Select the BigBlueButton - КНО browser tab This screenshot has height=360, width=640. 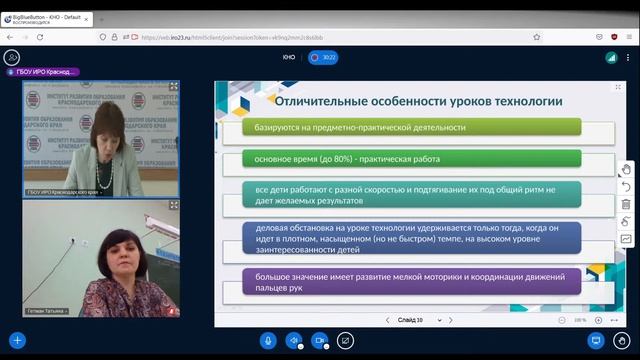(47, 20)
